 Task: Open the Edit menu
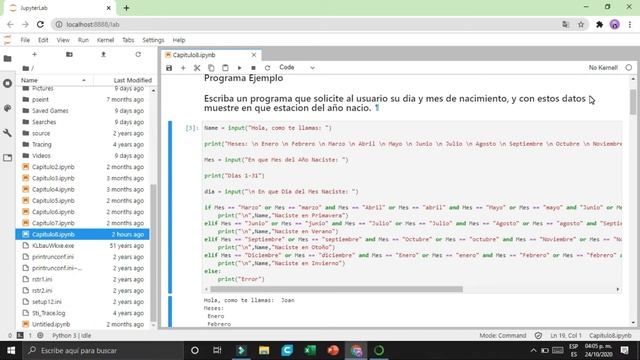(x=43, y=40)
